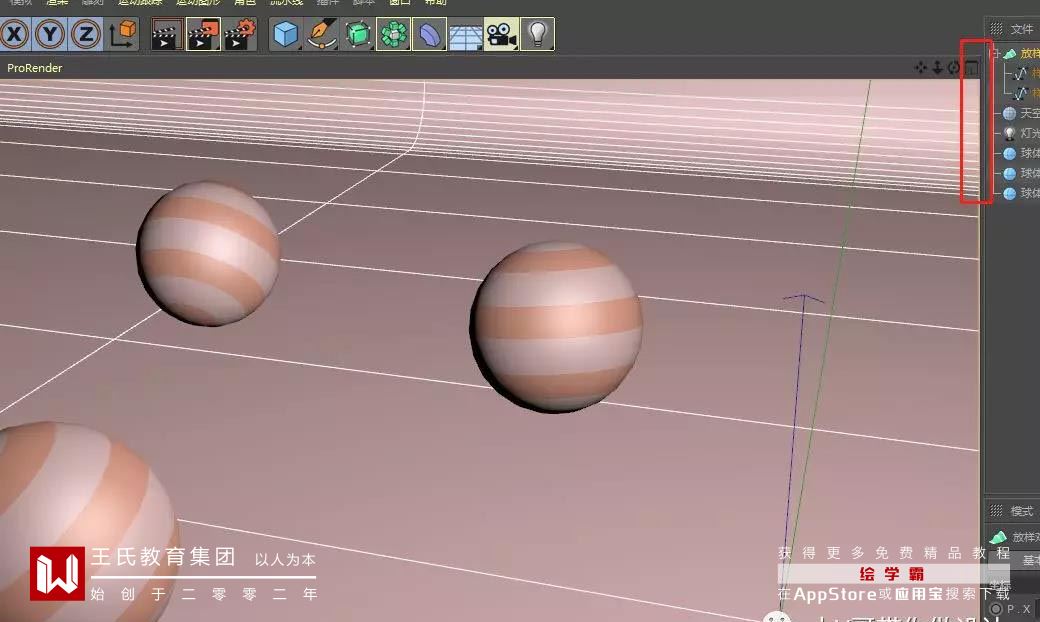Toggle the Y axis lock
Screen dimensions: 1040x622
tap(50, 34)
